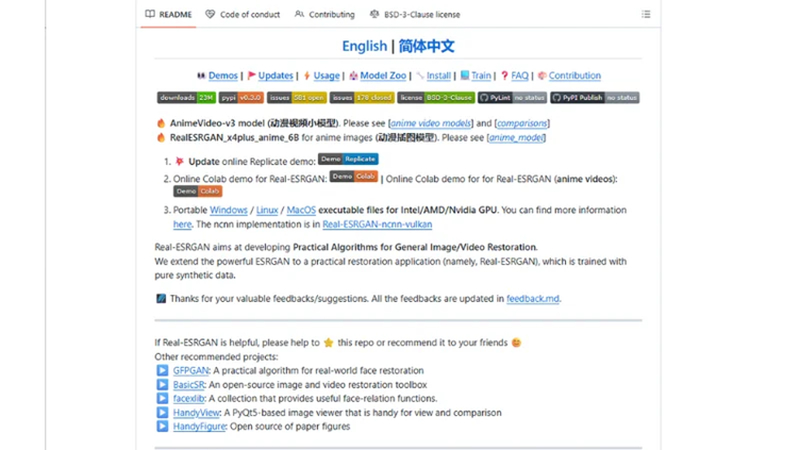Click the Demo Replicate badge
This screenshot has width=800, height=450.
pyautogui.click(x=348, y=159)
